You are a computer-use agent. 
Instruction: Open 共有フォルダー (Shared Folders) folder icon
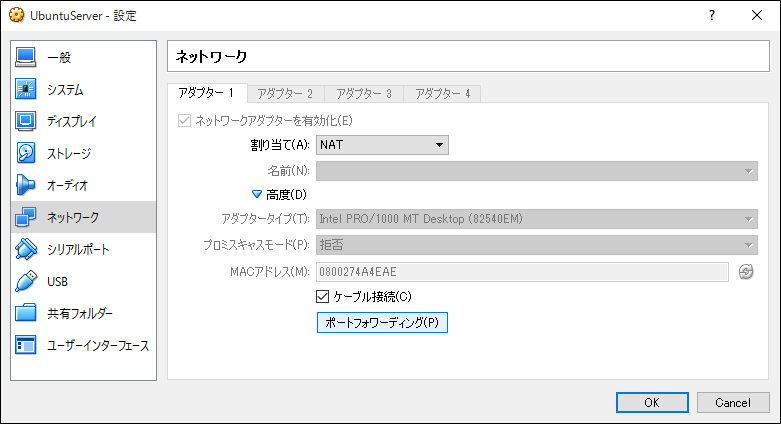pos(27,314)
